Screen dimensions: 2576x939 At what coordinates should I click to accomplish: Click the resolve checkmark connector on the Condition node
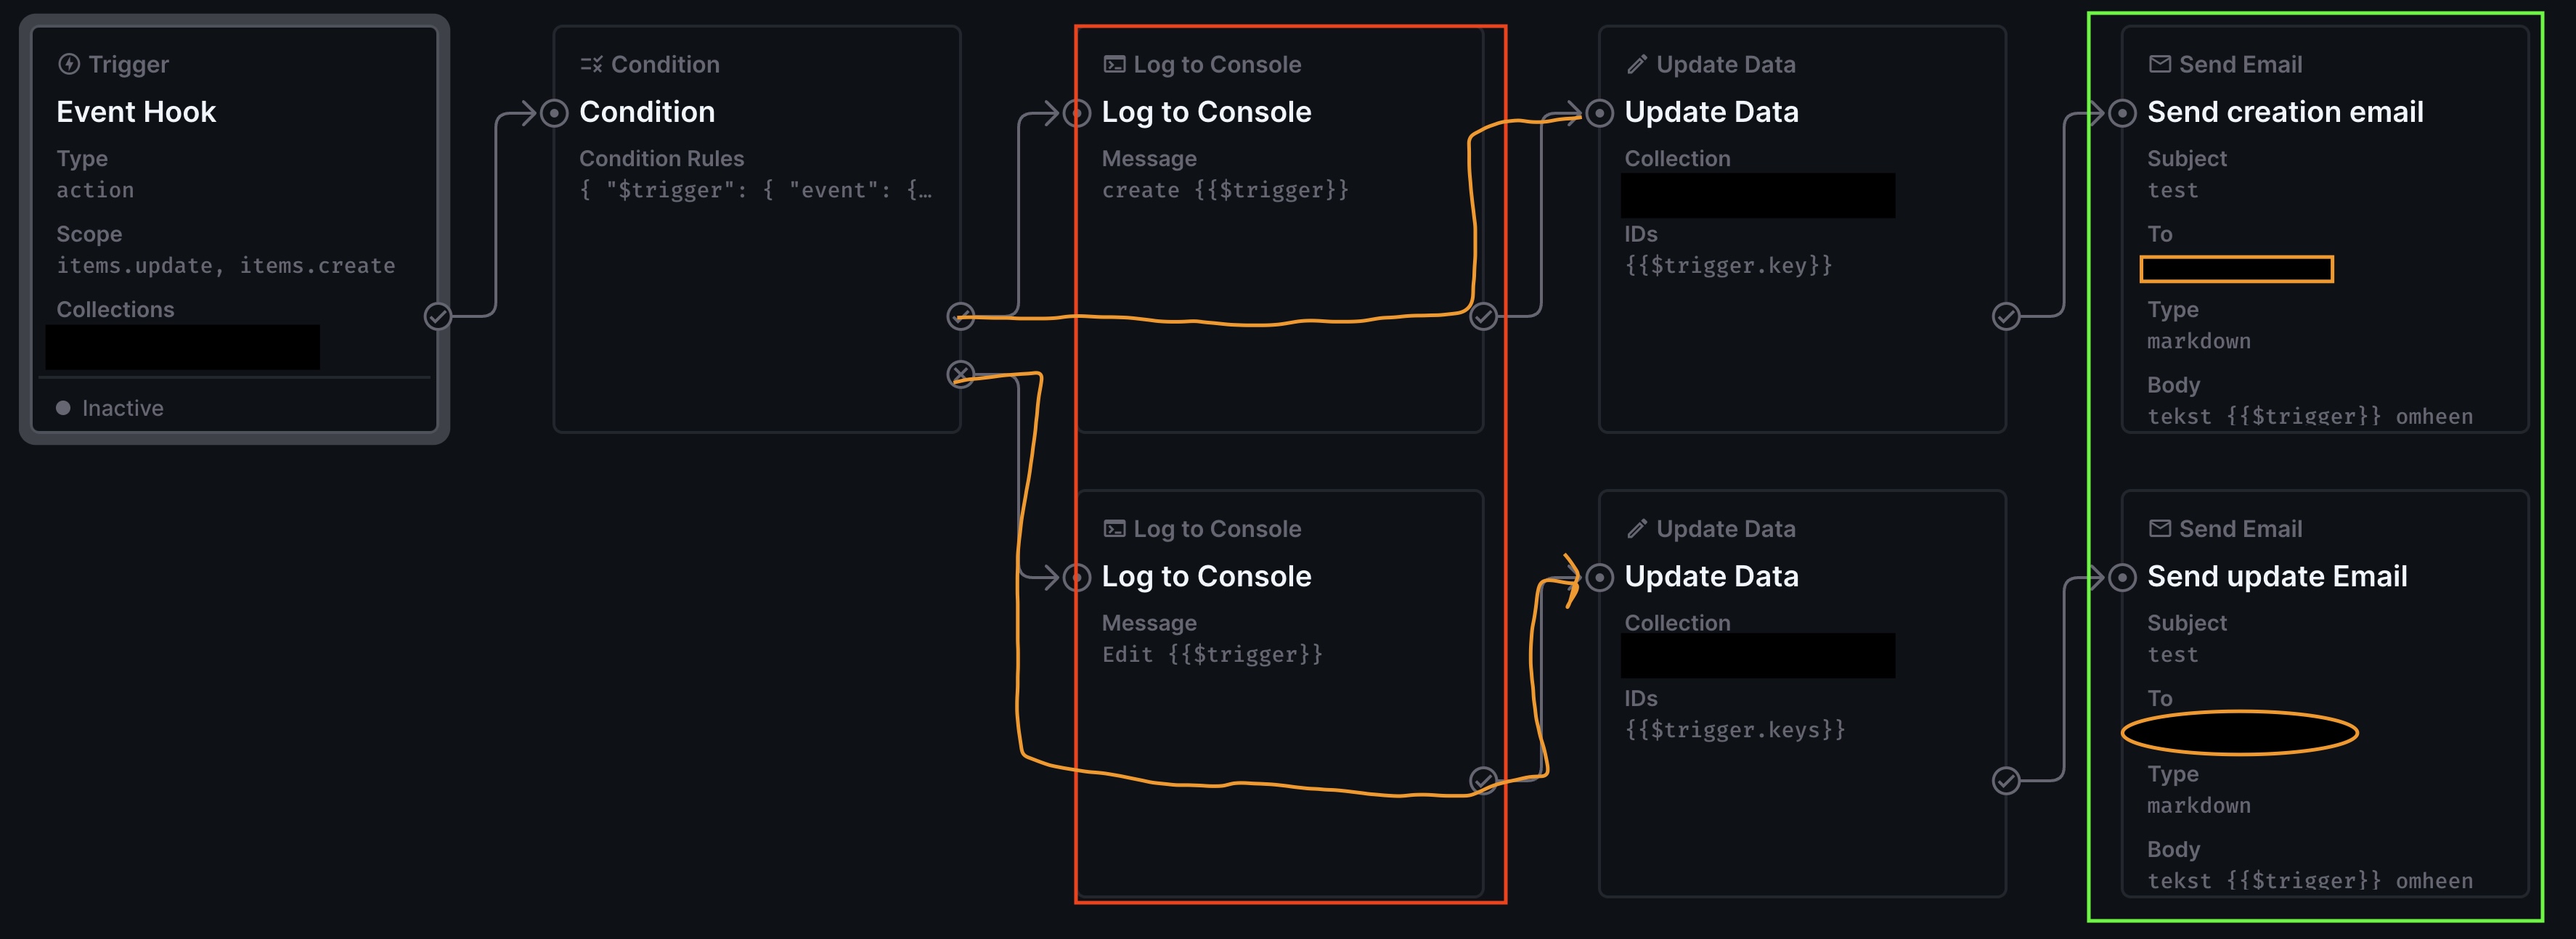(961, 317)
